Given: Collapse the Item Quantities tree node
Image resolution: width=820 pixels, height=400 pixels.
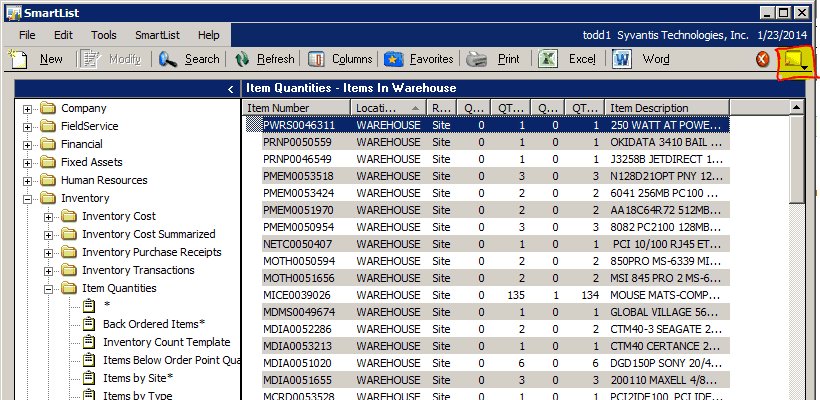Looking at the screenshot, I should [48, 289].
